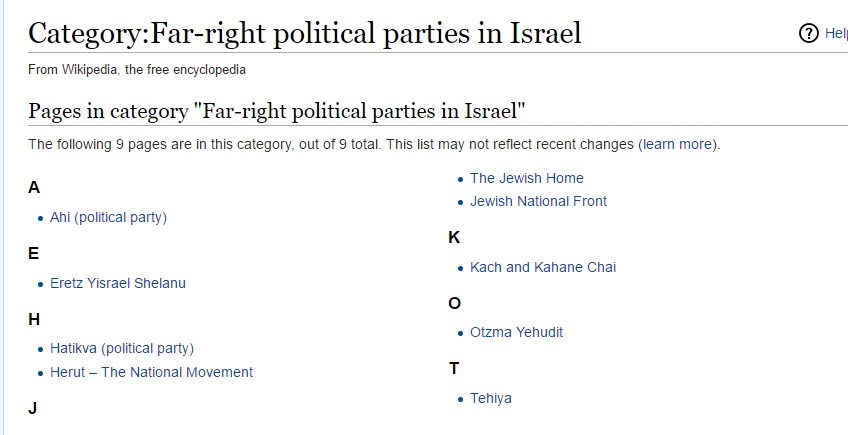Click the letter K group heading
Screen dimensions: 848x435
[x=454, y=237]
